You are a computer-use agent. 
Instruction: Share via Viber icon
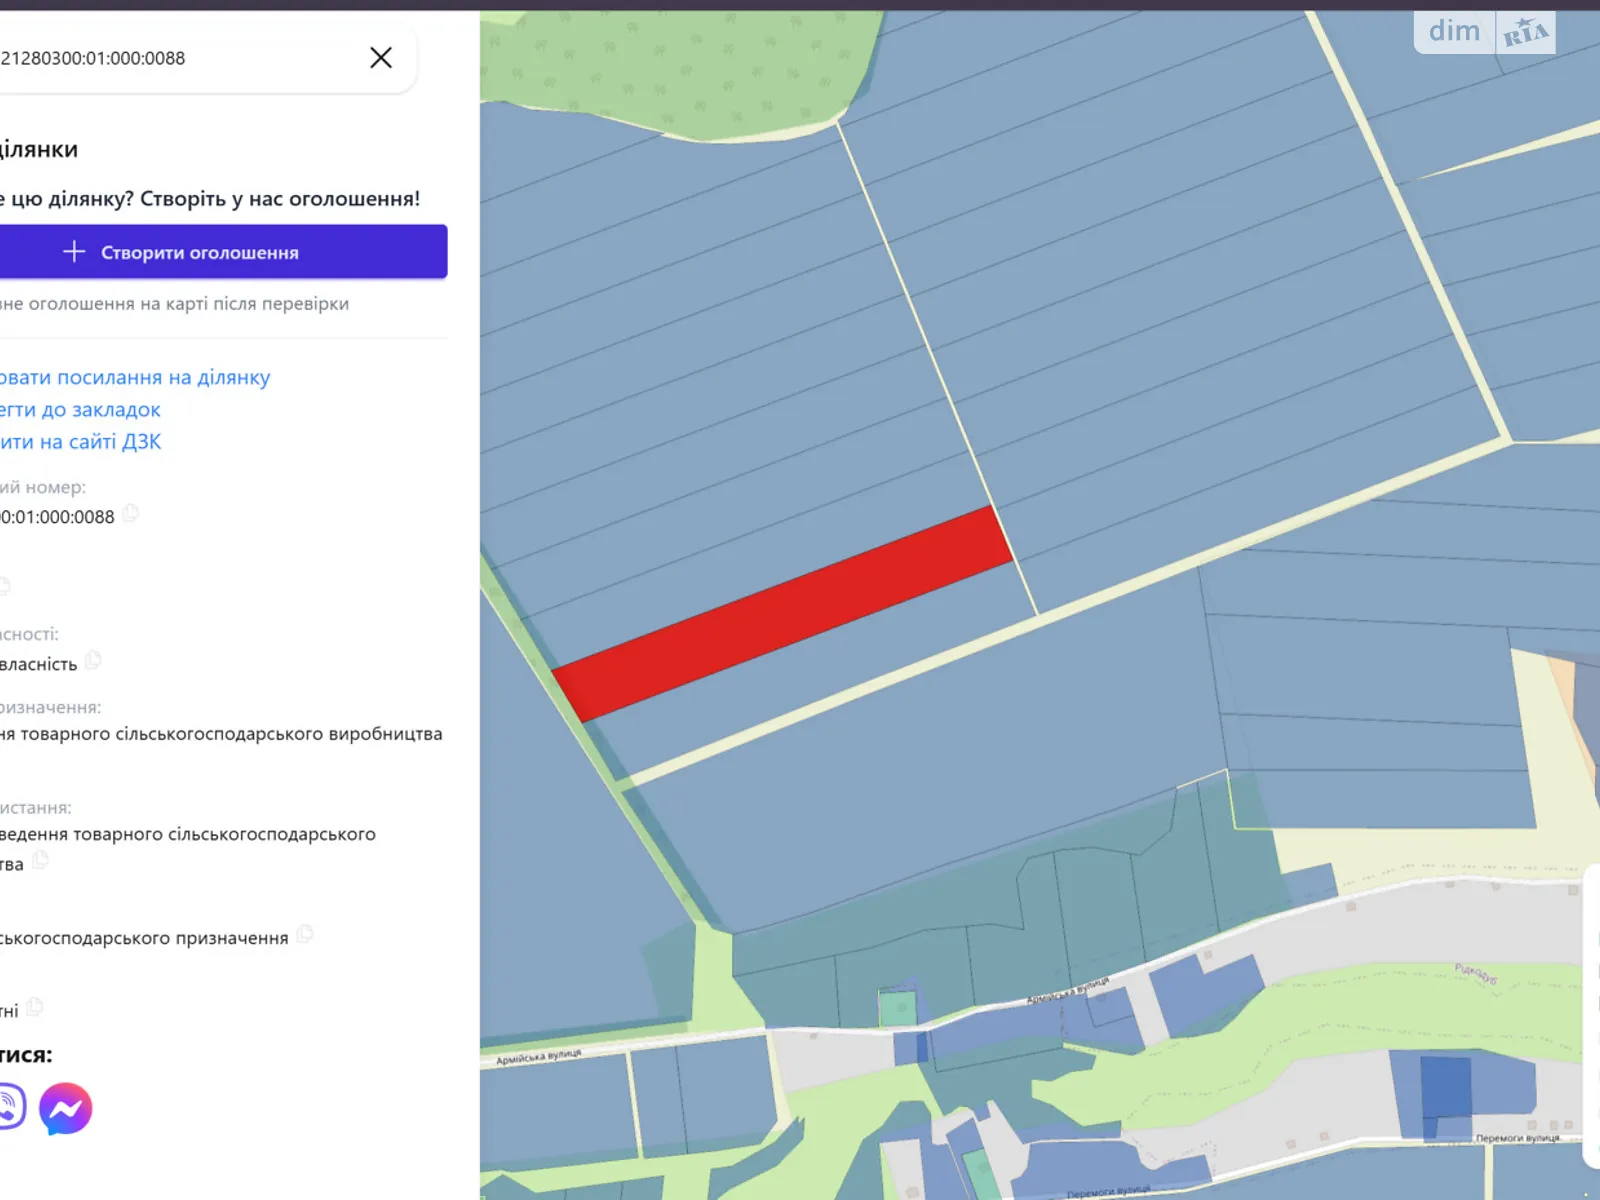[x=8, y=1108]
